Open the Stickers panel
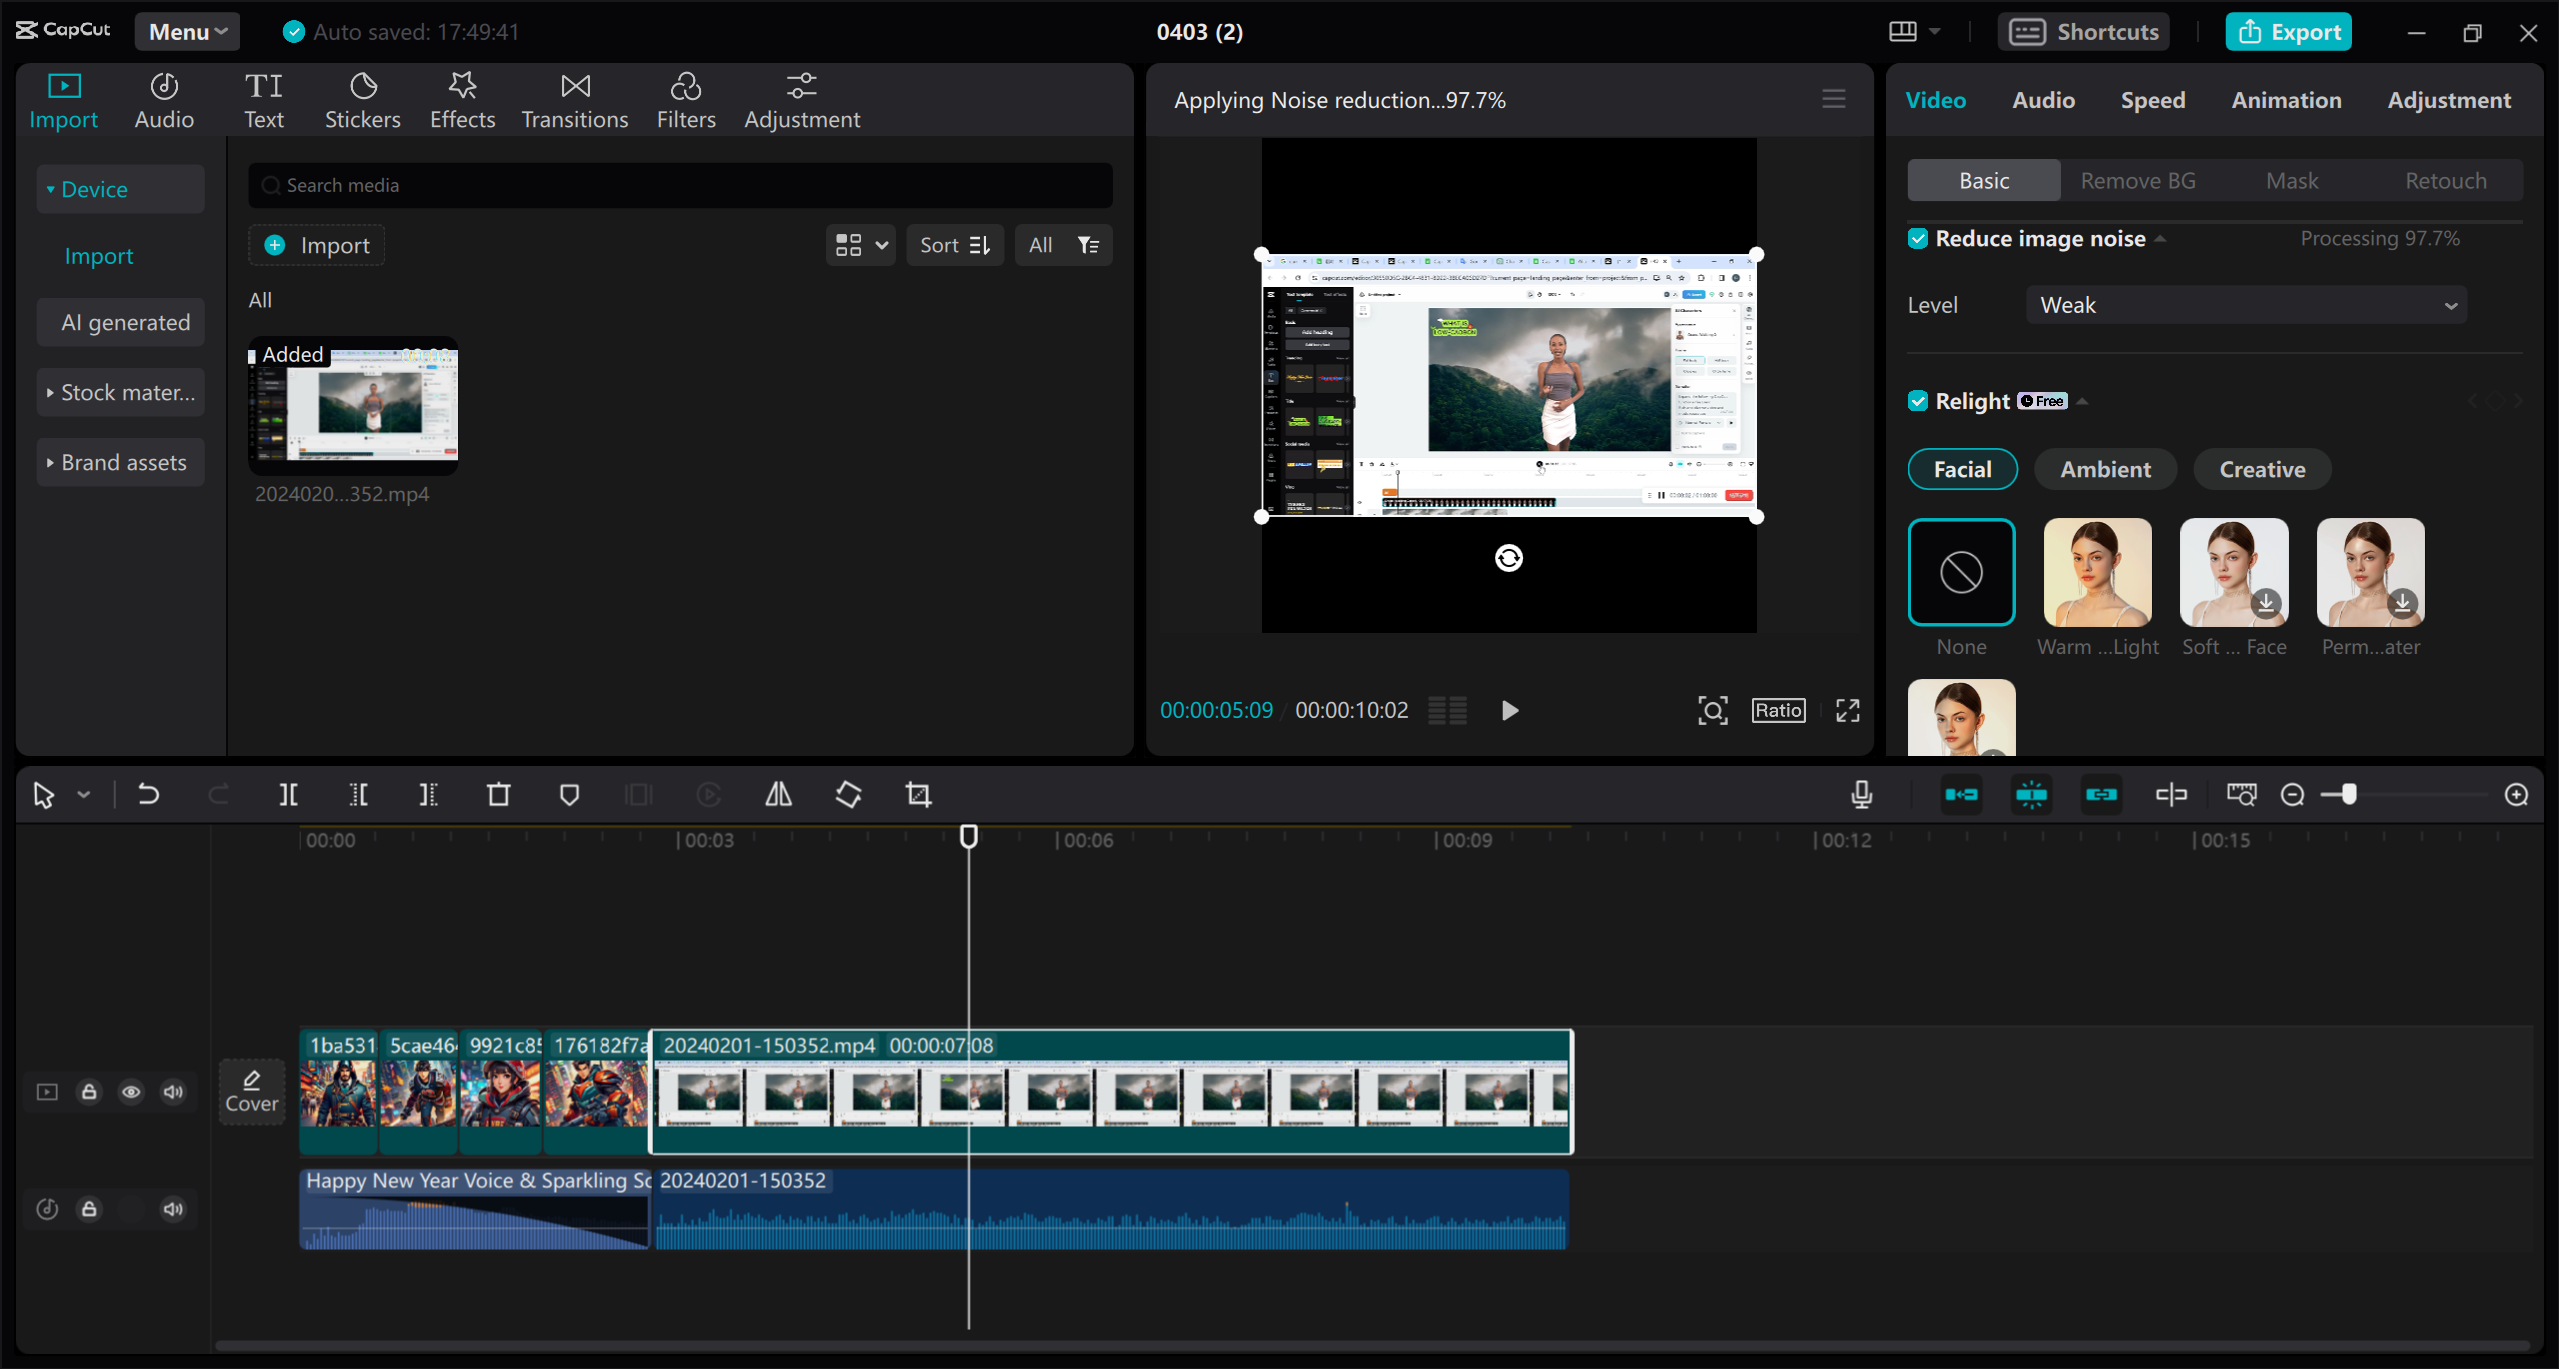The height and width of the screenshot is (1369, 2559). click(x=362, y=101)
